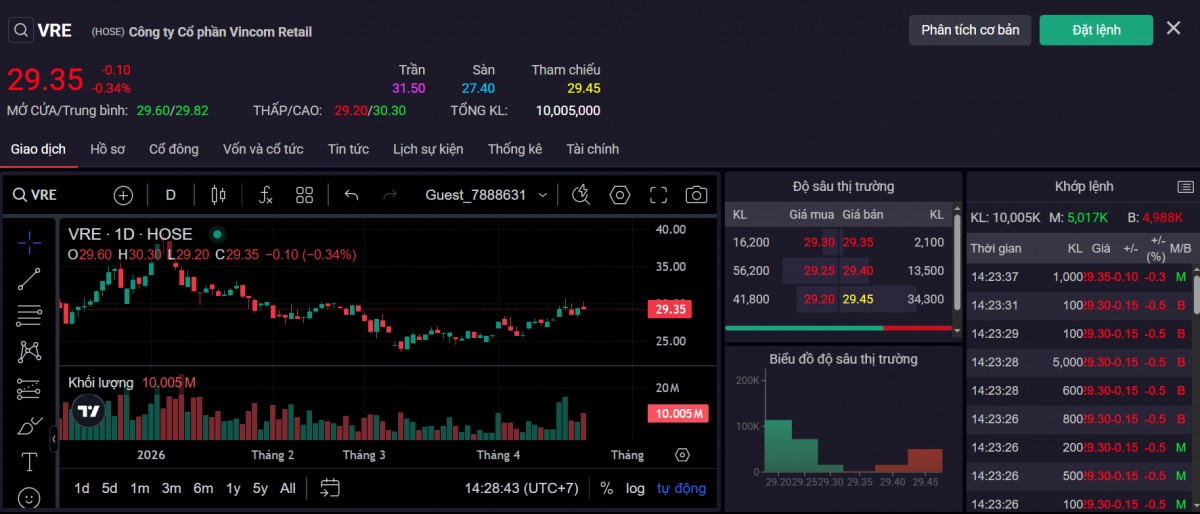Screen dimensions: 1200x514
Task: Open the Tài chính tab
Action: coord(592,149)
